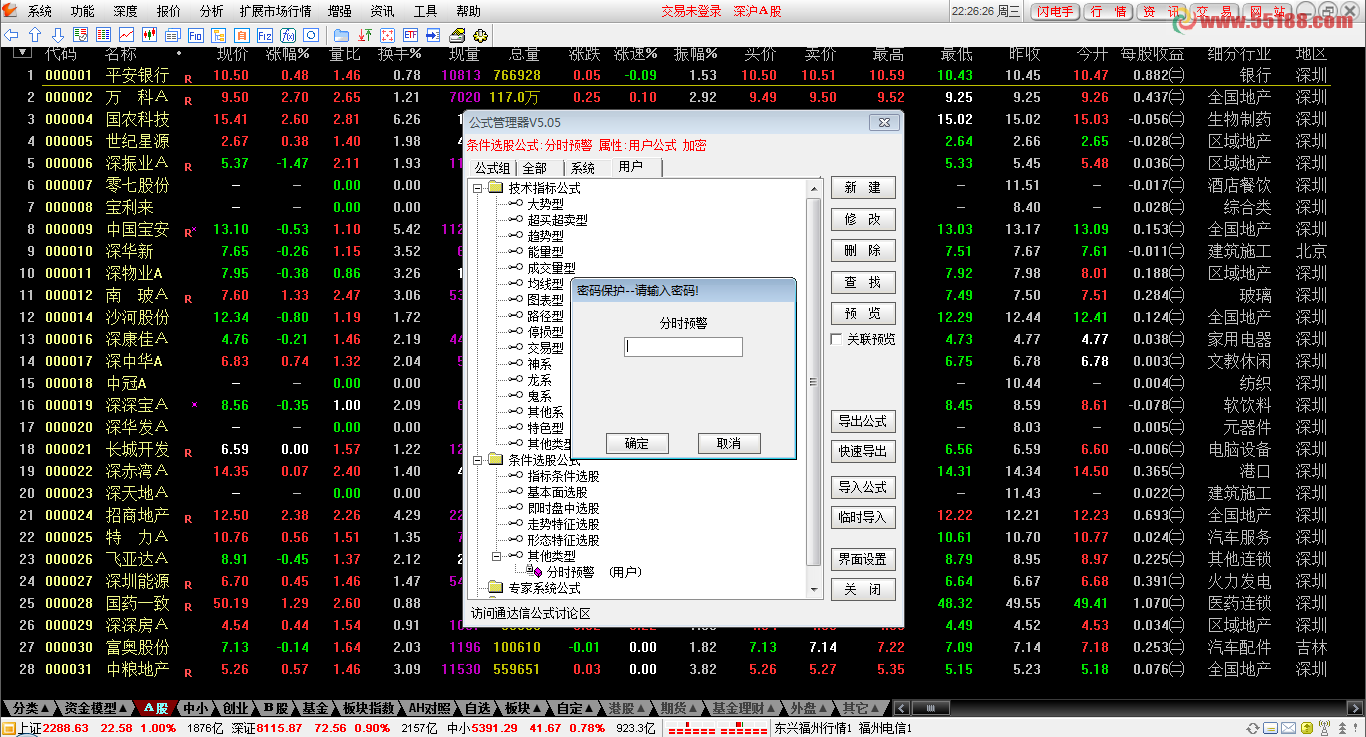
Task: Select the 分时预警 (用户) formula item
Action: click(x=594, y=572)
